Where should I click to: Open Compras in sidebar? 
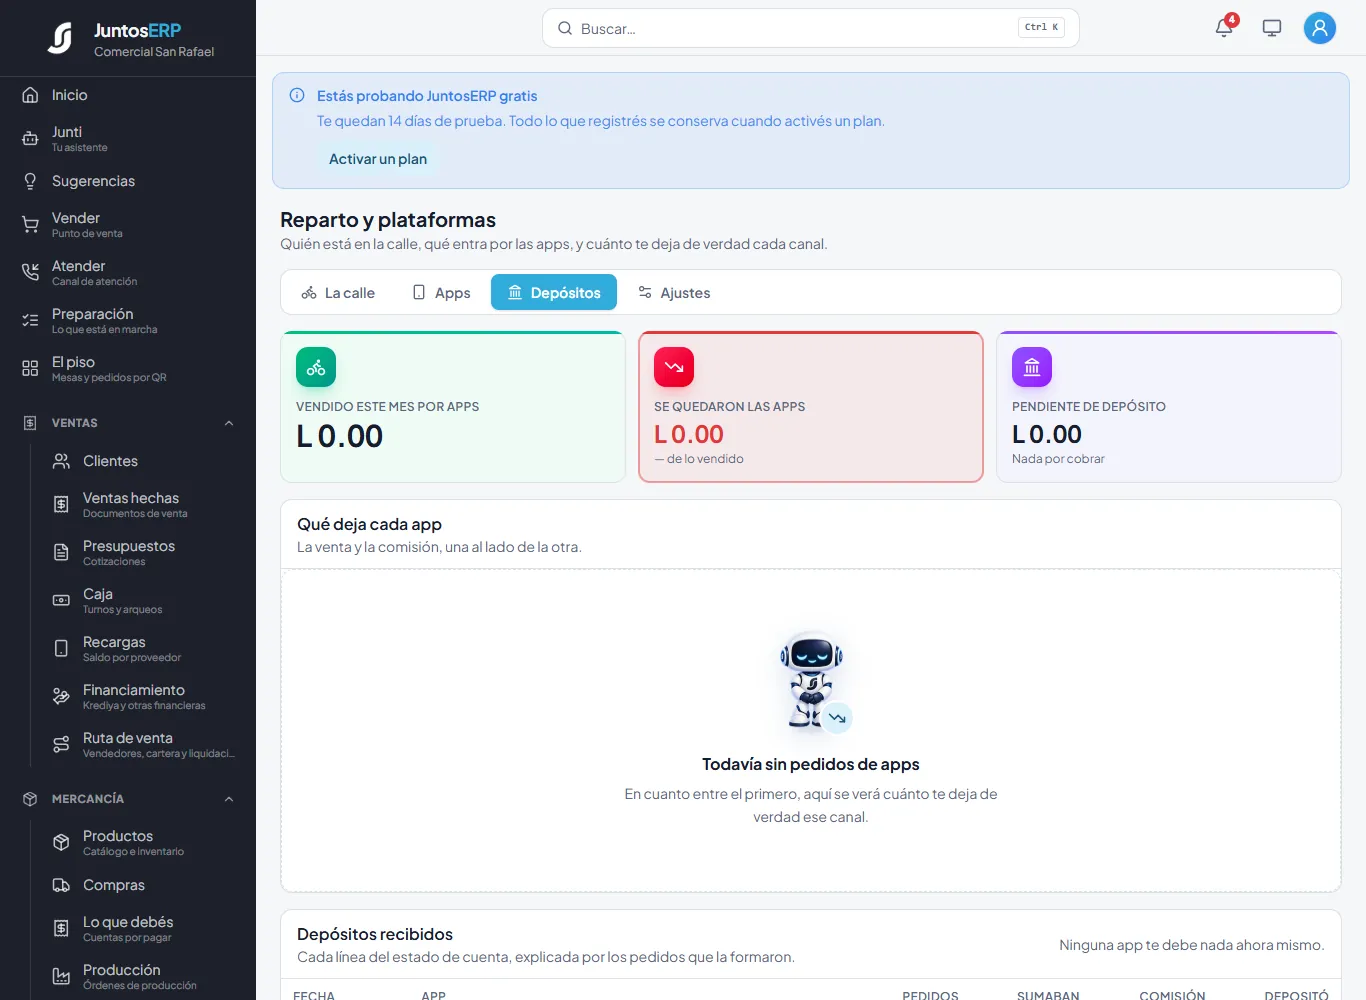(144, 885)
